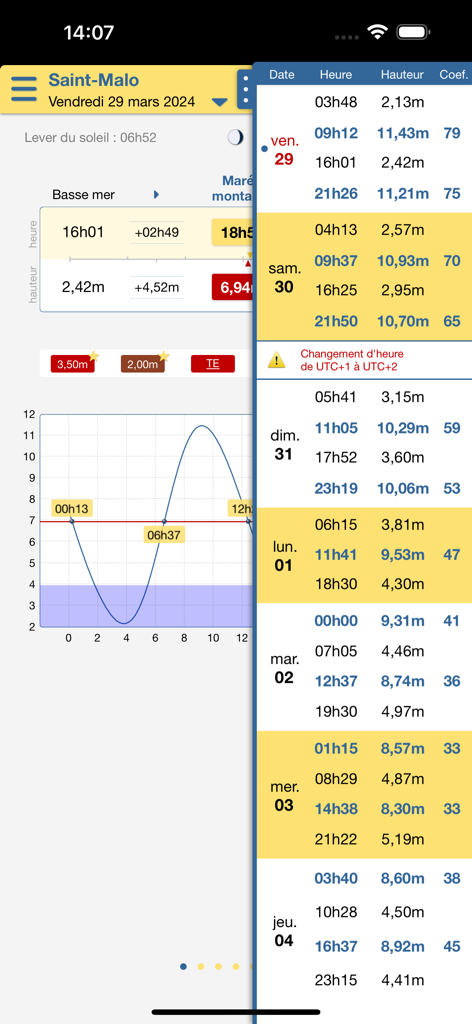
Task: Tap the 01h15 tide time on Wednesday
Action: pyautogui.click(x=336, y=748)
